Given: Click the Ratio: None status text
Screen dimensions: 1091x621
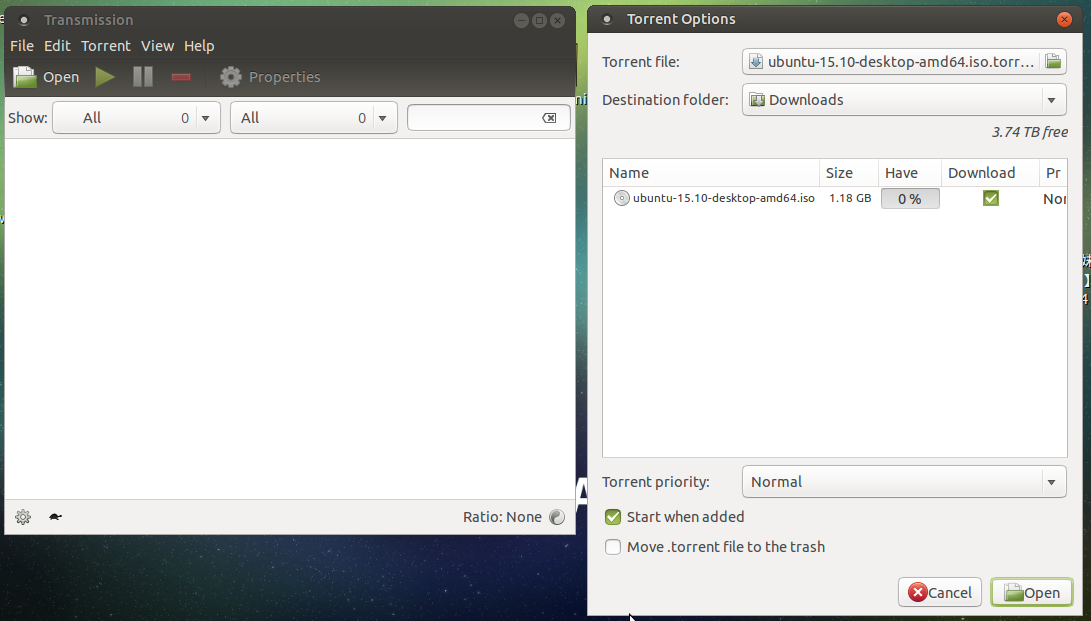Looking at the screenshot, I should (x=502, y=517).
